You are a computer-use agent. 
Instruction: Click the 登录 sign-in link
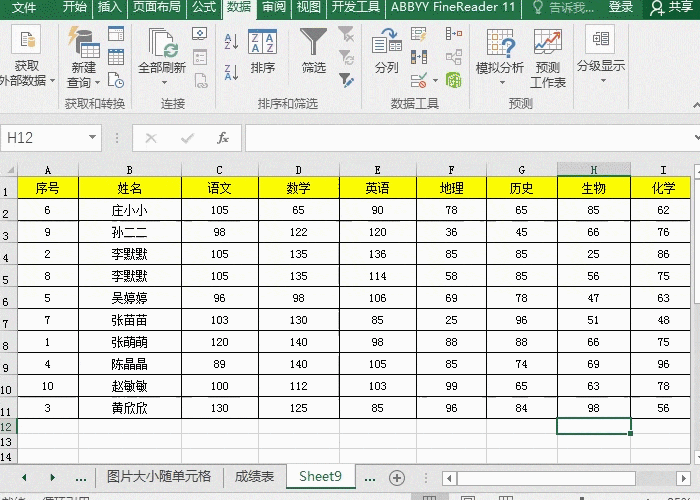pyautogui.click(x=621, y=7)
